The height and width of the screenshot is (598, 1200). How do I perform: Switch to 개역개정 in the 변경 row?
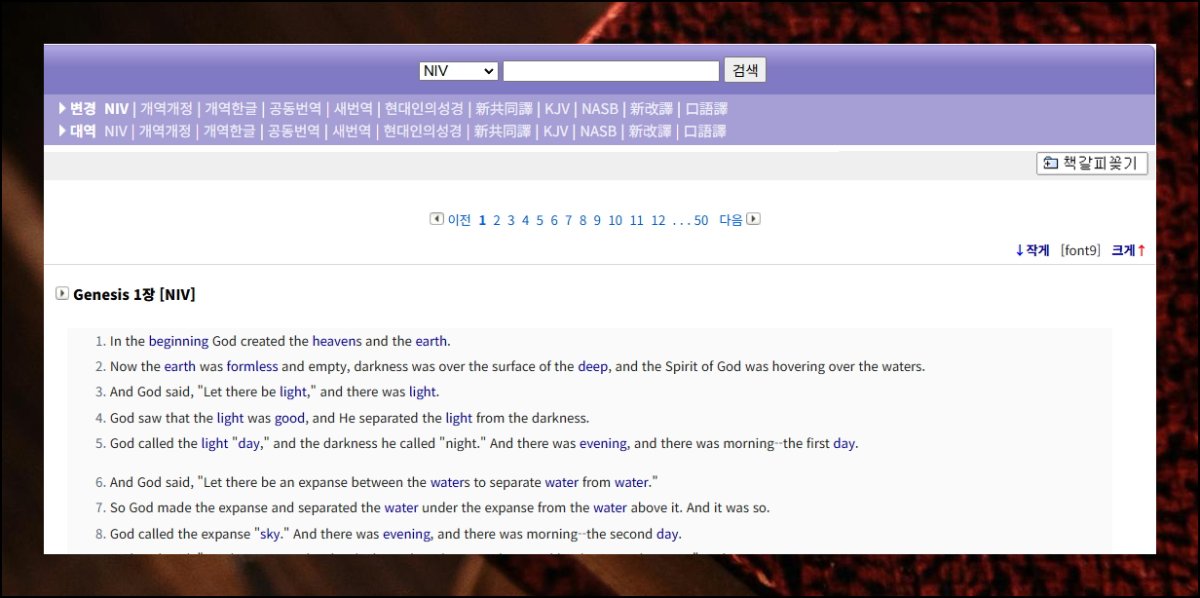(x=166, y=109)
